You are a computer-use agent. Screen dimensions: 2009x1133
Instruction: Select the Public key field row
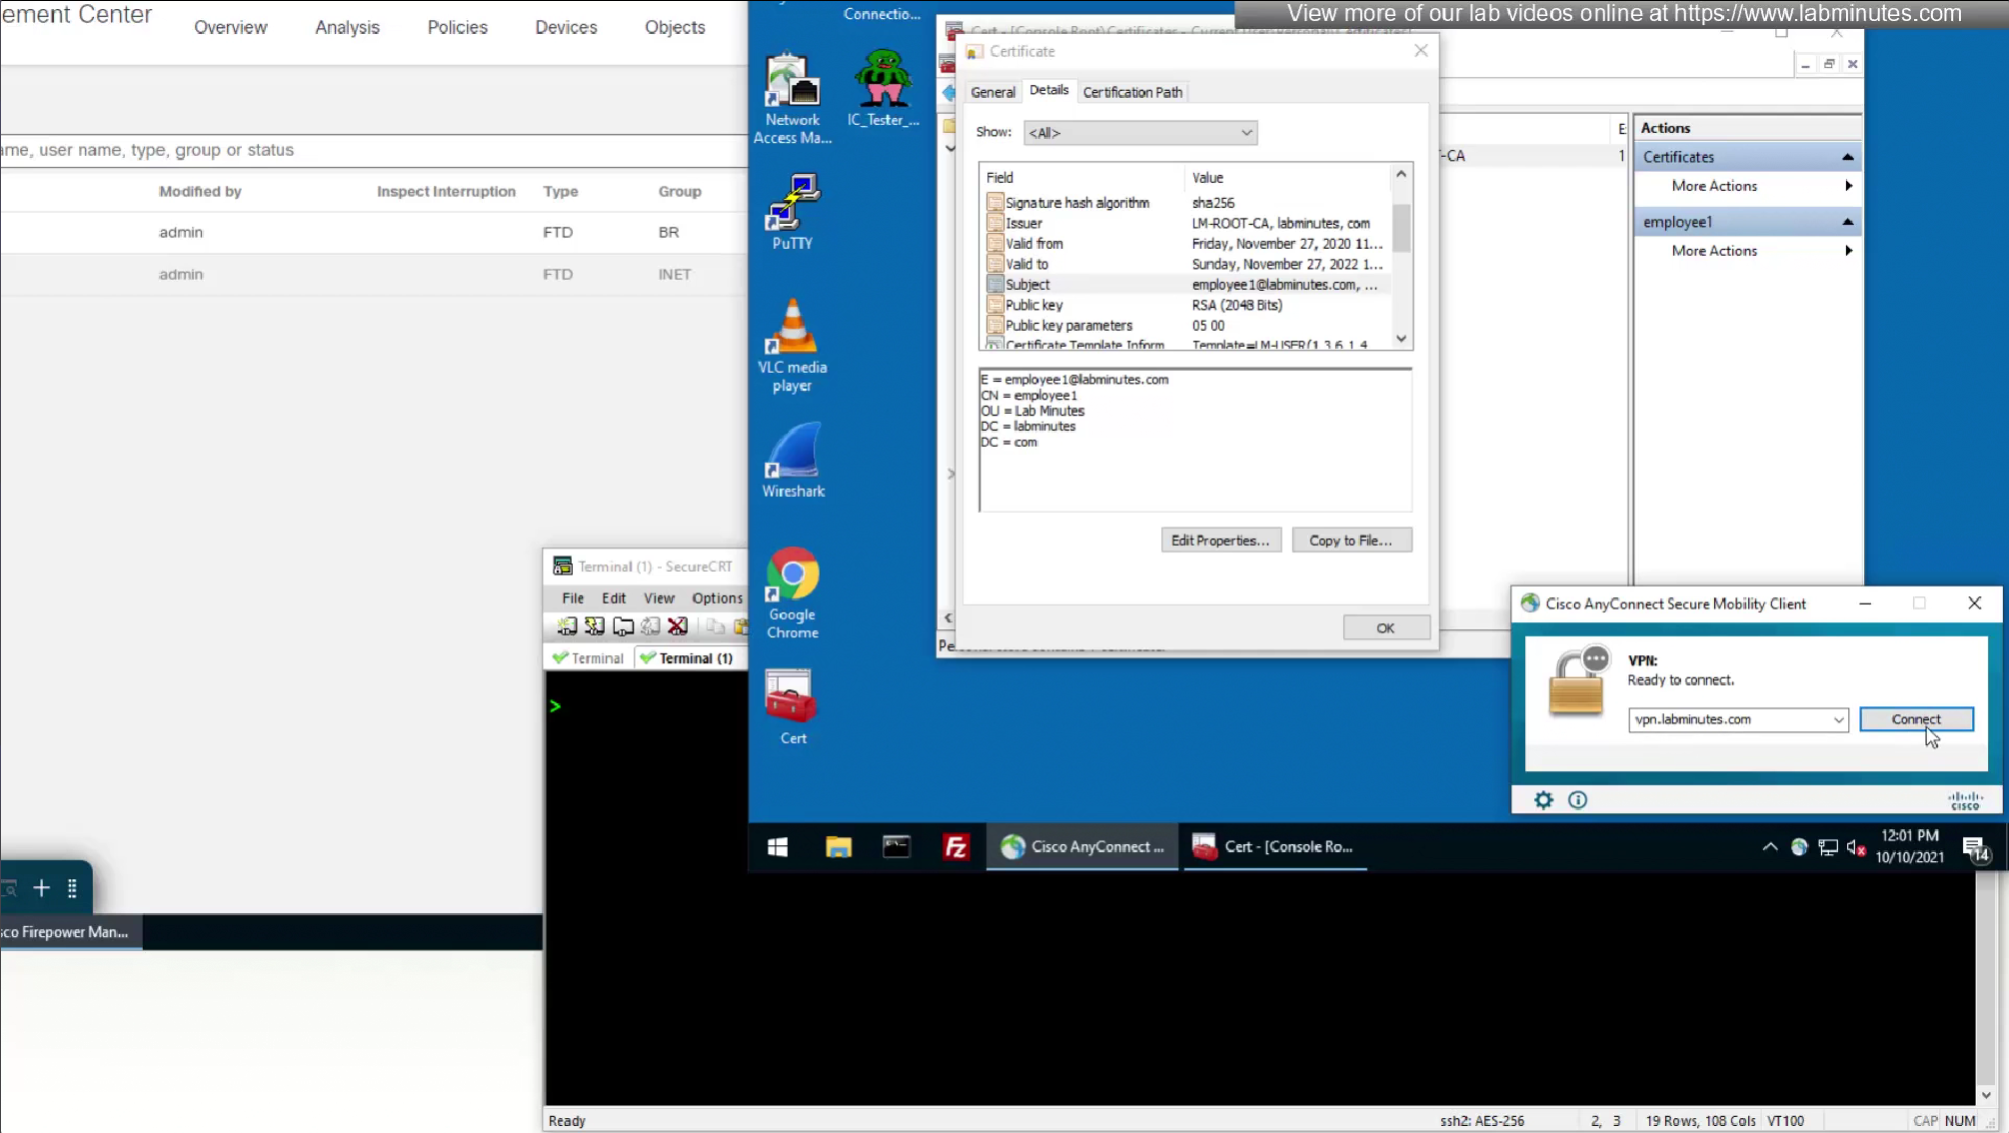coord(1034,305)
